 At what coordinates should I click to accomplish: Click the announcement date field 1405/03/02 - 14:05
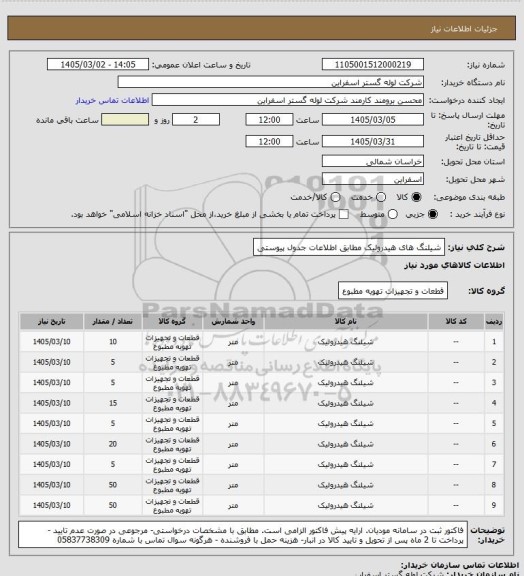[98, 65]
